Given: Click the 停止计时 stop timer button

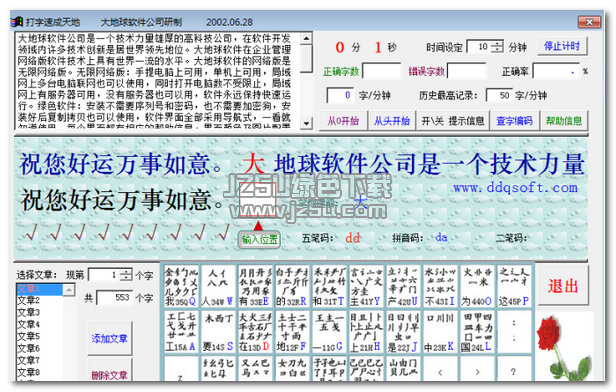Looking at the screenshot, I should click(562, 46).
